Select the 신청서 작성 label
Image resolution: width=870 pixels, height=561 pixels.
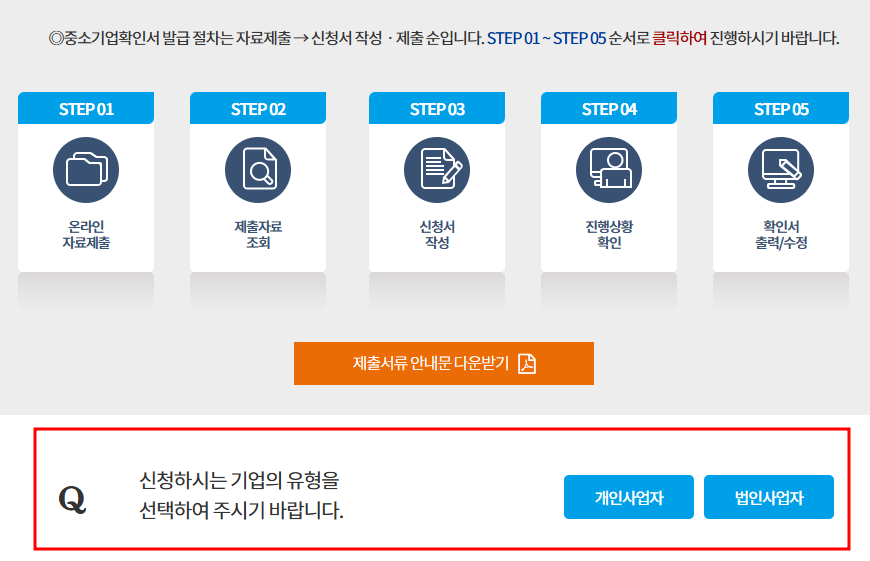click(x=437, y=235)
